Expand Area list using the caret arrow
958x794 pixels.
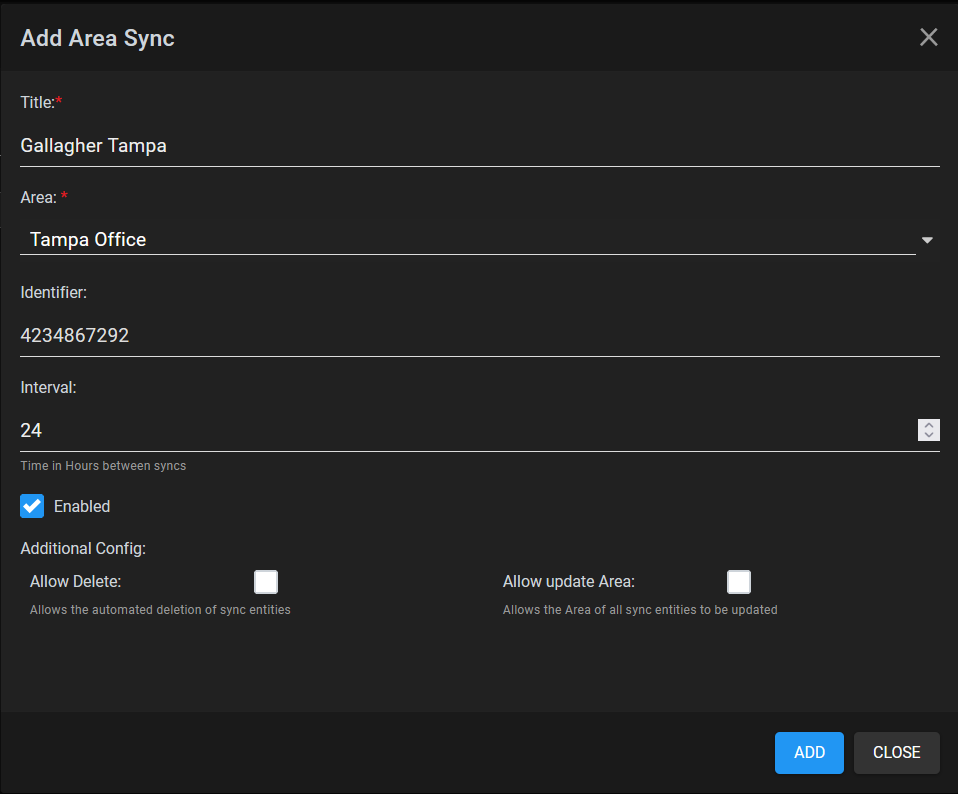tap(927, 240)
